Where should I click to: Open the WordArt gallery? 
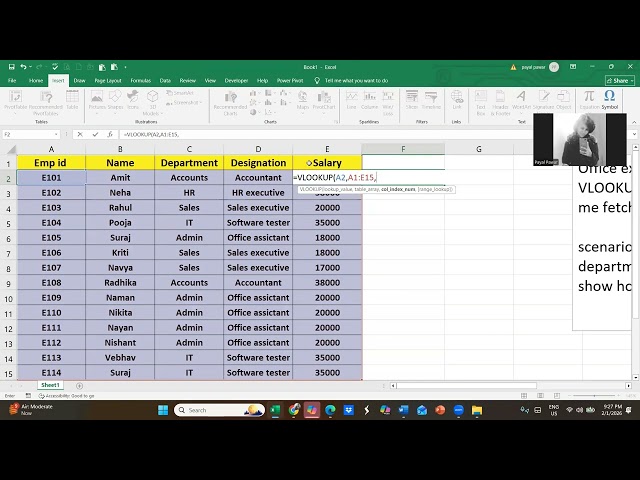pyautogui.click(x=521, y=100)
